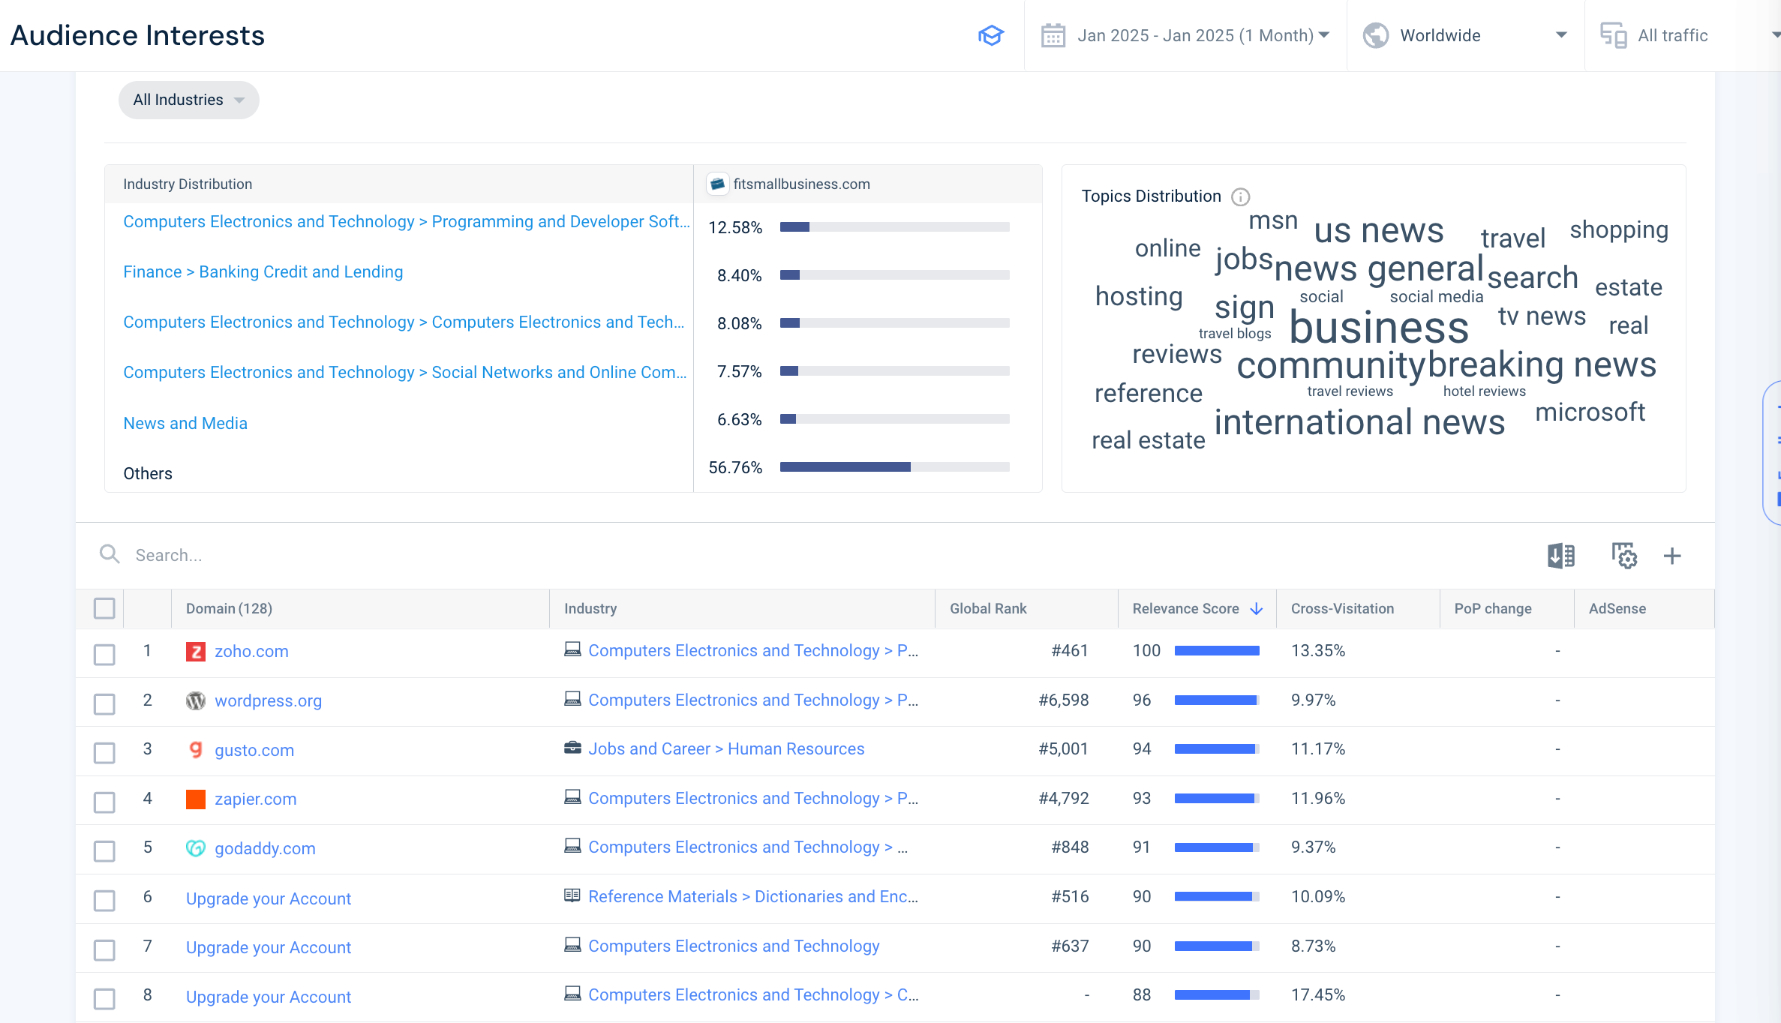The height and width of the screenshot is (1023, 1781).
Task: Sort by PoP change column header
Action: pos(1493,609)
